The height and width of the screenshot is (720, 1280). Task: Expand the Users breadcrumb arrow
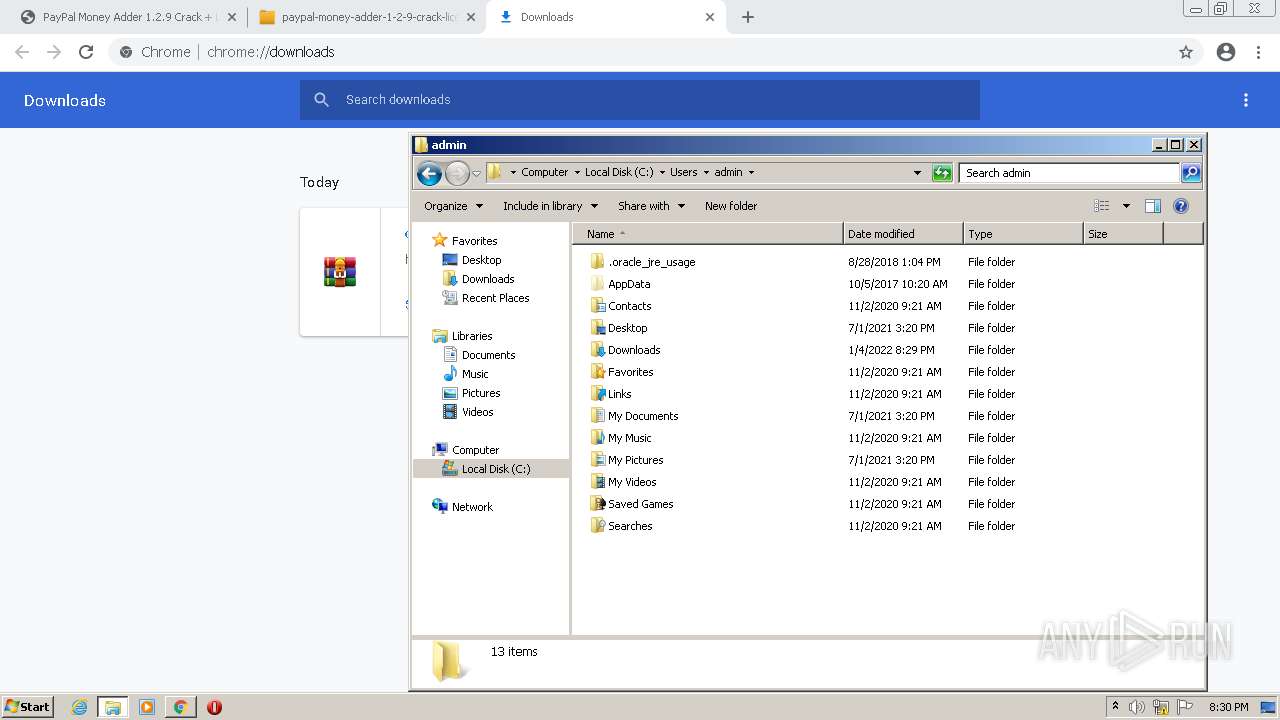[x=705, y=172]
